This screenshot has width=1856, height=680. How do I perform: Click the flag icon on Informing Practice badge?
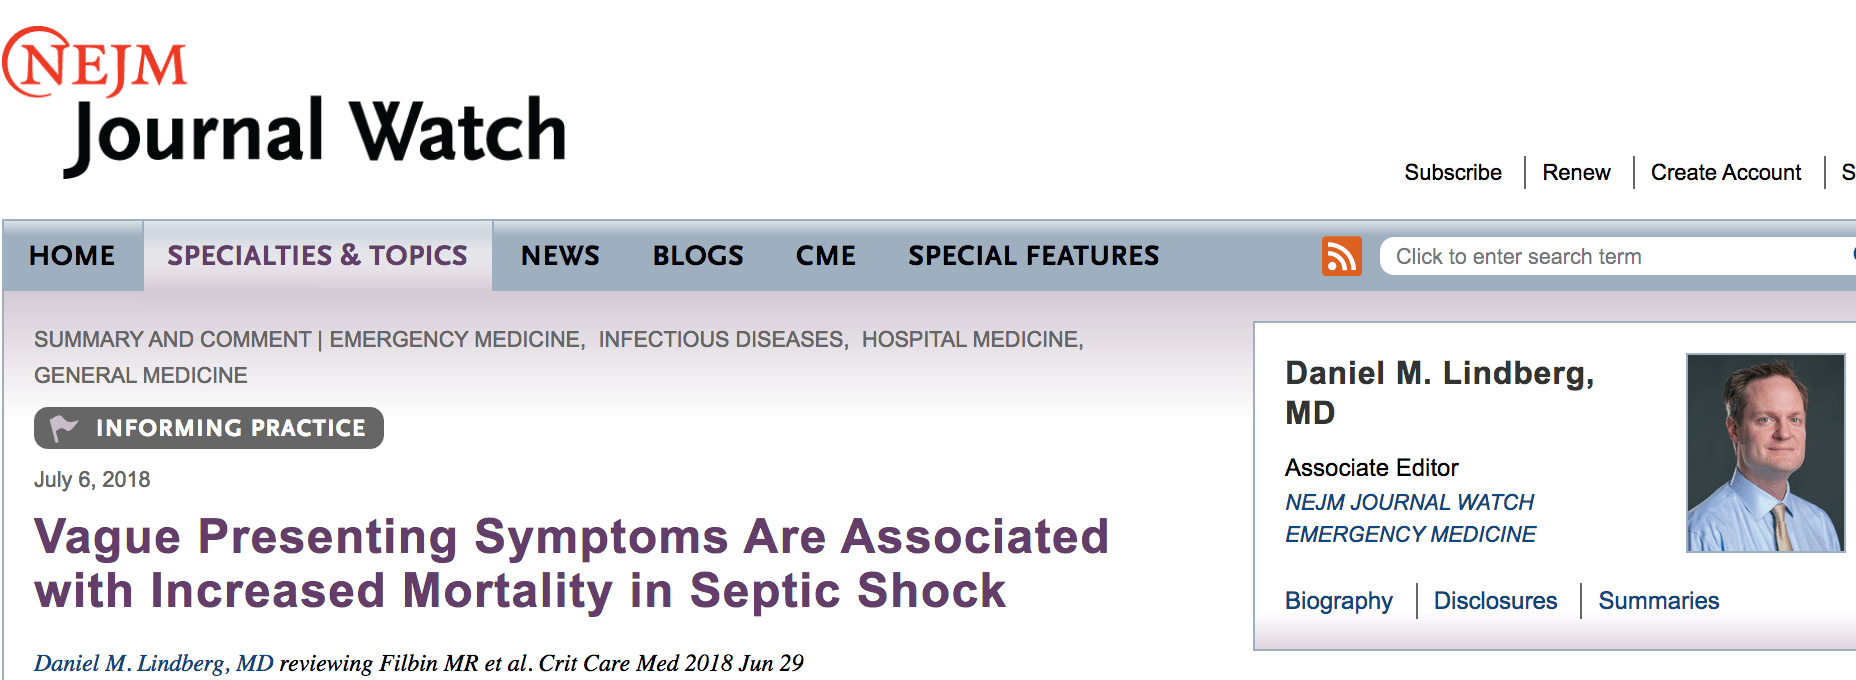62,428
